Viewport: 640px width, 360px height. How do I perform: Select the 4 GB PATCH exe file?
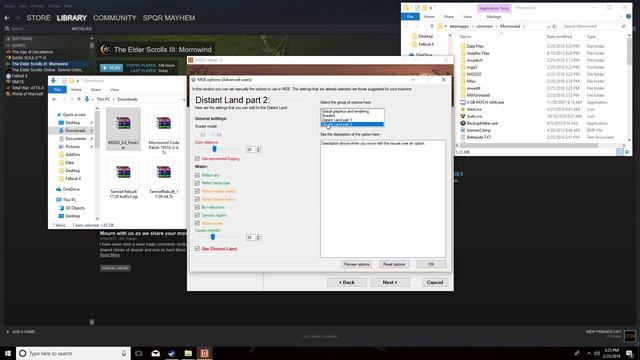click(x=485, y=102)
